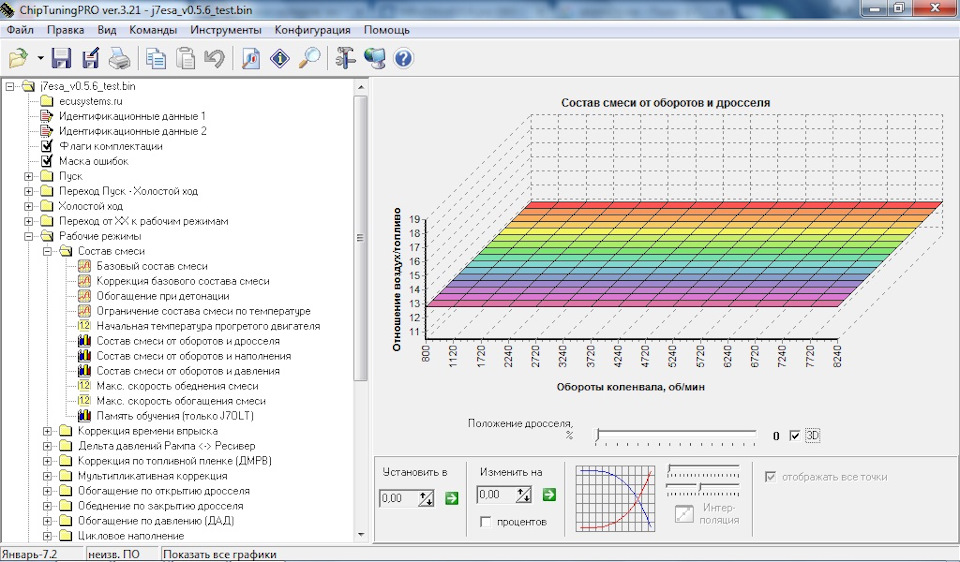This screenshot has width=960, height=562.
Task: Select Обогащение при детонации item
Action: [163, 296]
